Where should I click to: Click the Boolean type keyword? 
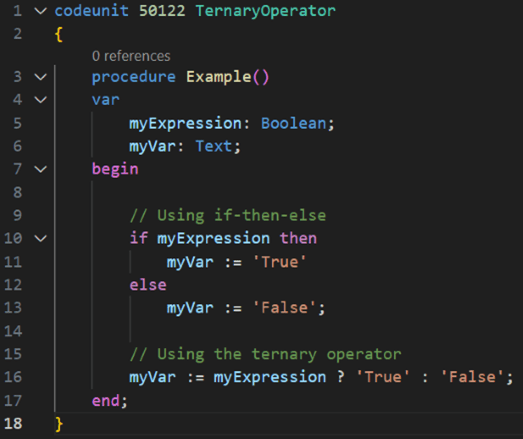point(294,123)
